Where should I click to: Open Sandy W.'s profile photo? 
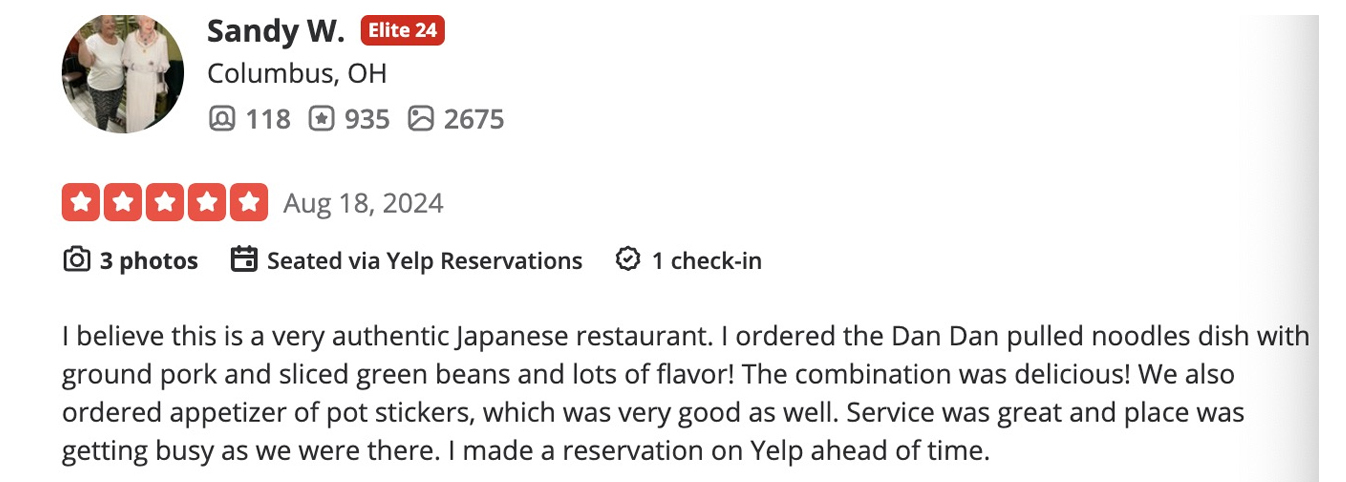click(123, 75)
